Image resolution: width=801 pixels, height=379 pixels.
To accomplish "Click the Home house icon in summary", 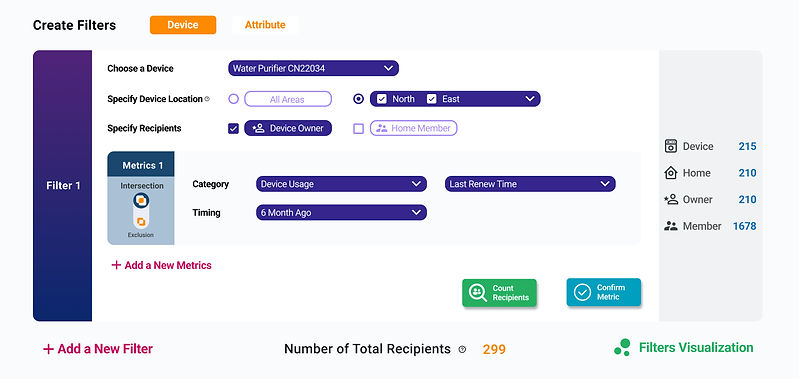I will (x=670, y=173).
